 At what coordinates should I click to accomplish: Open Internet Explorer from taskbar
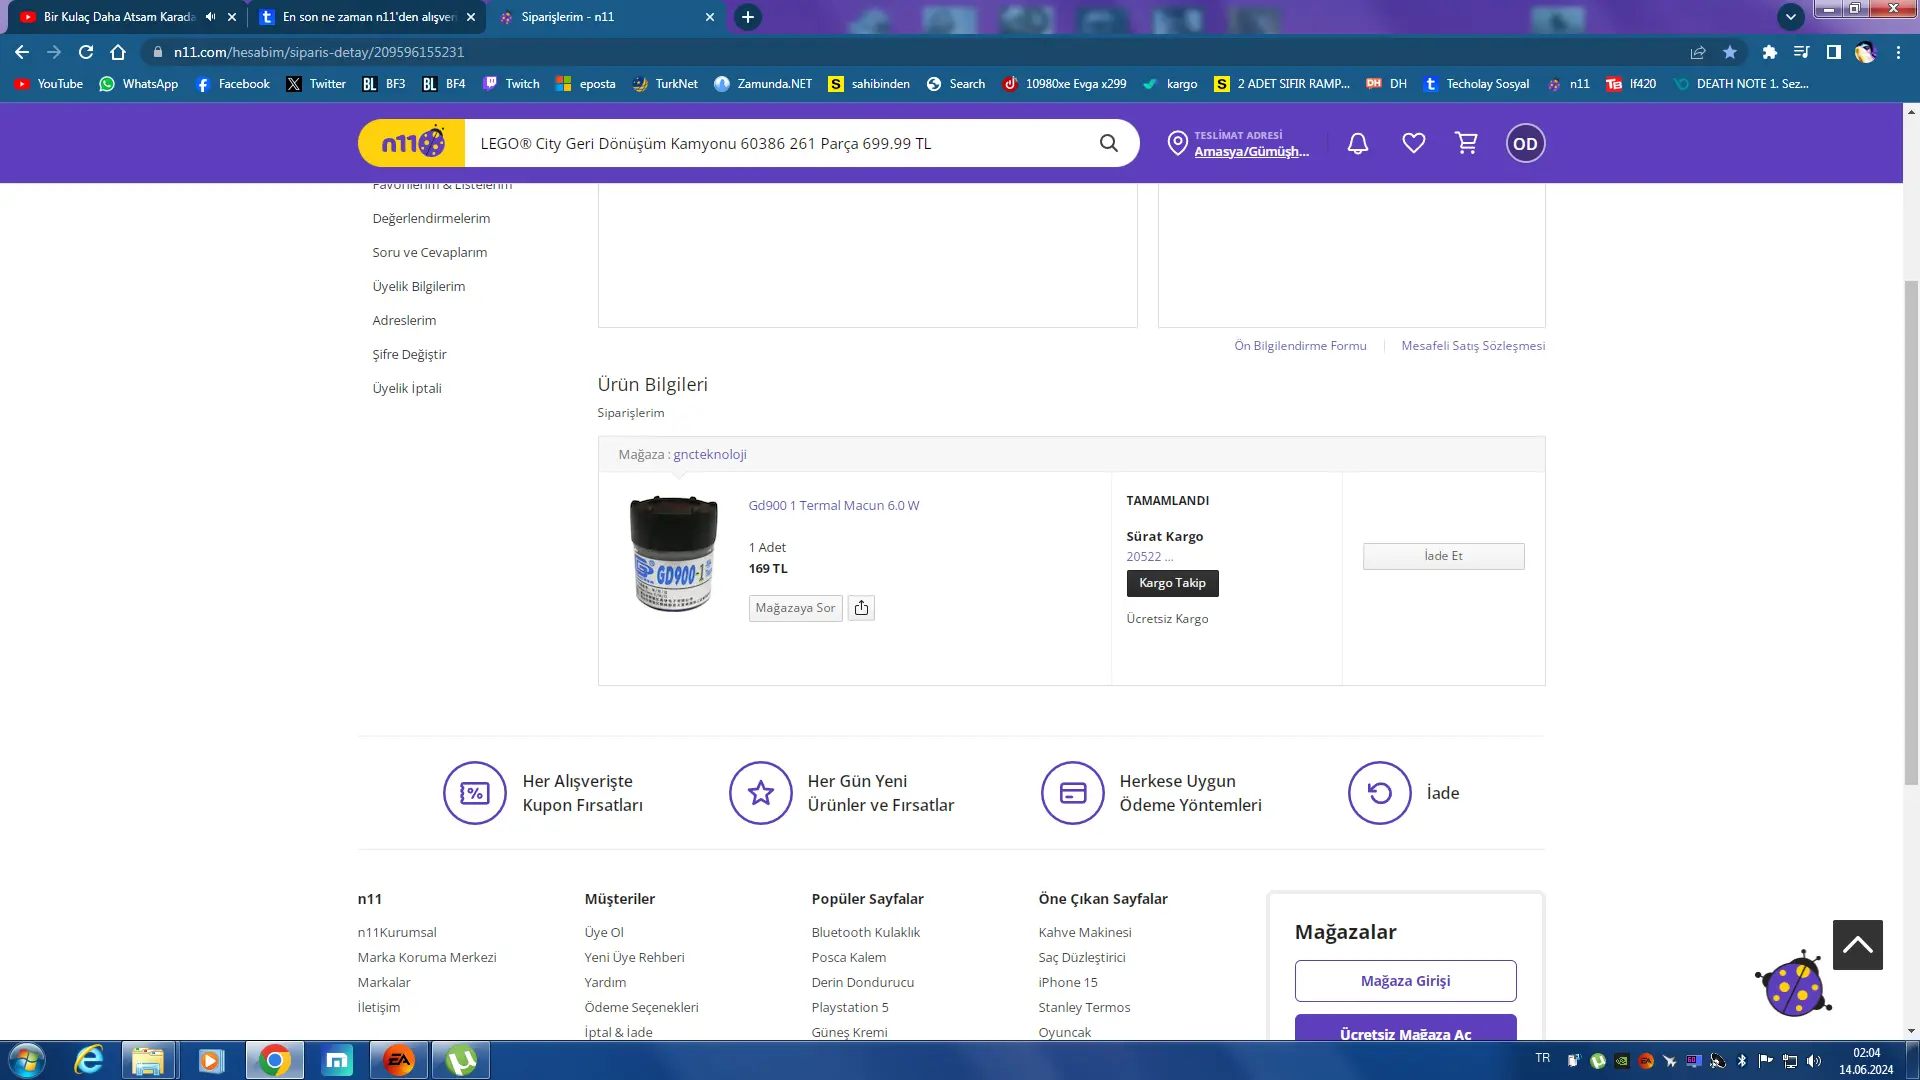(89, 1060)
